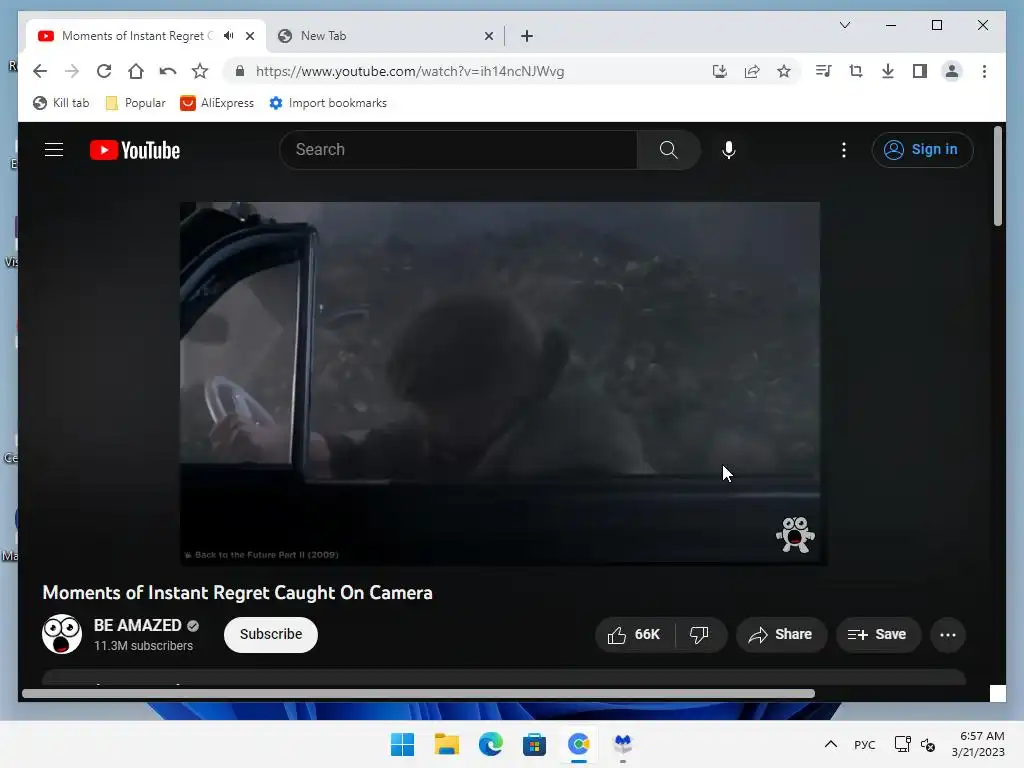Click the crop screenshot toolbar icon
This screenshot has width=1024, height=768.
tap(856, 71)
